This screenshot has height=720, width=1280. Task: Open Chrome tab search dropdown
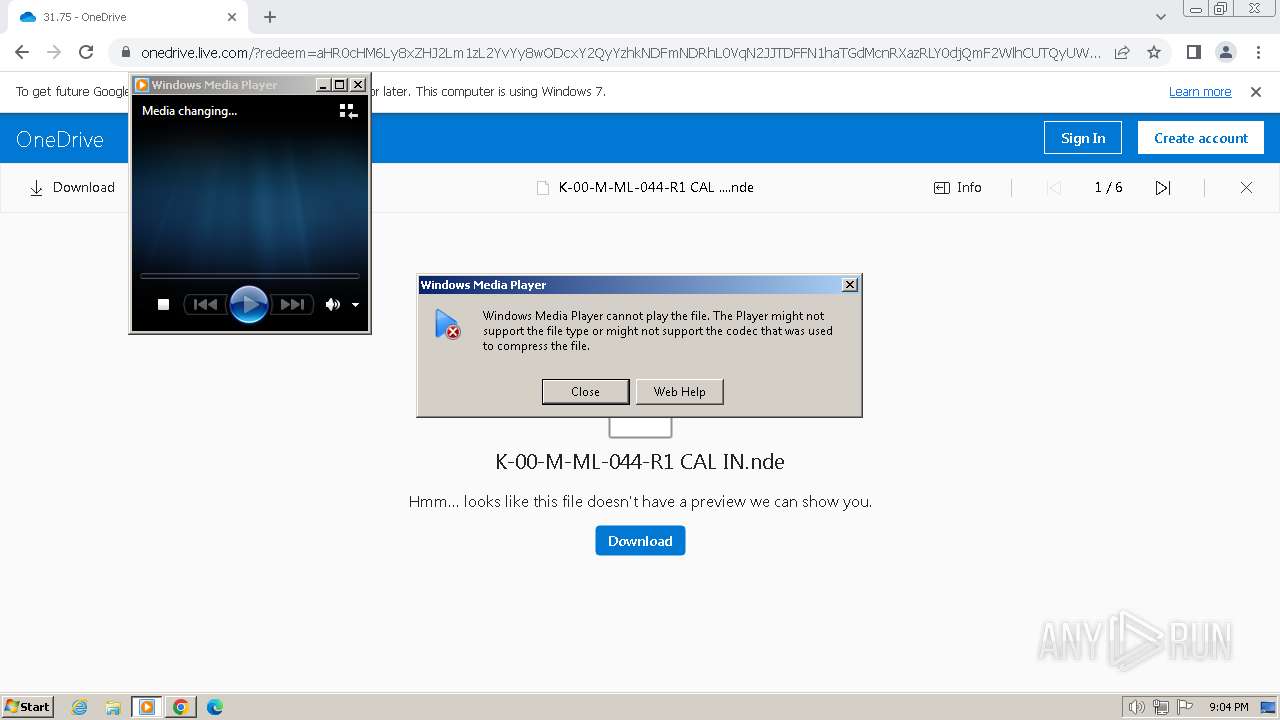[x=1160, y=17]
